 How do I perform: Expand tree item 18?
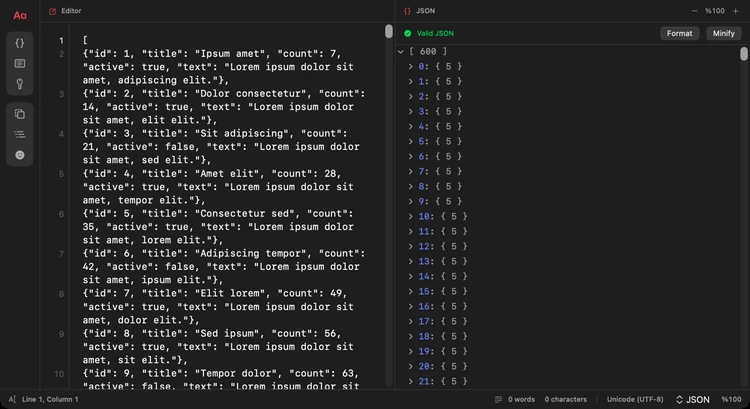pos(410,336)
